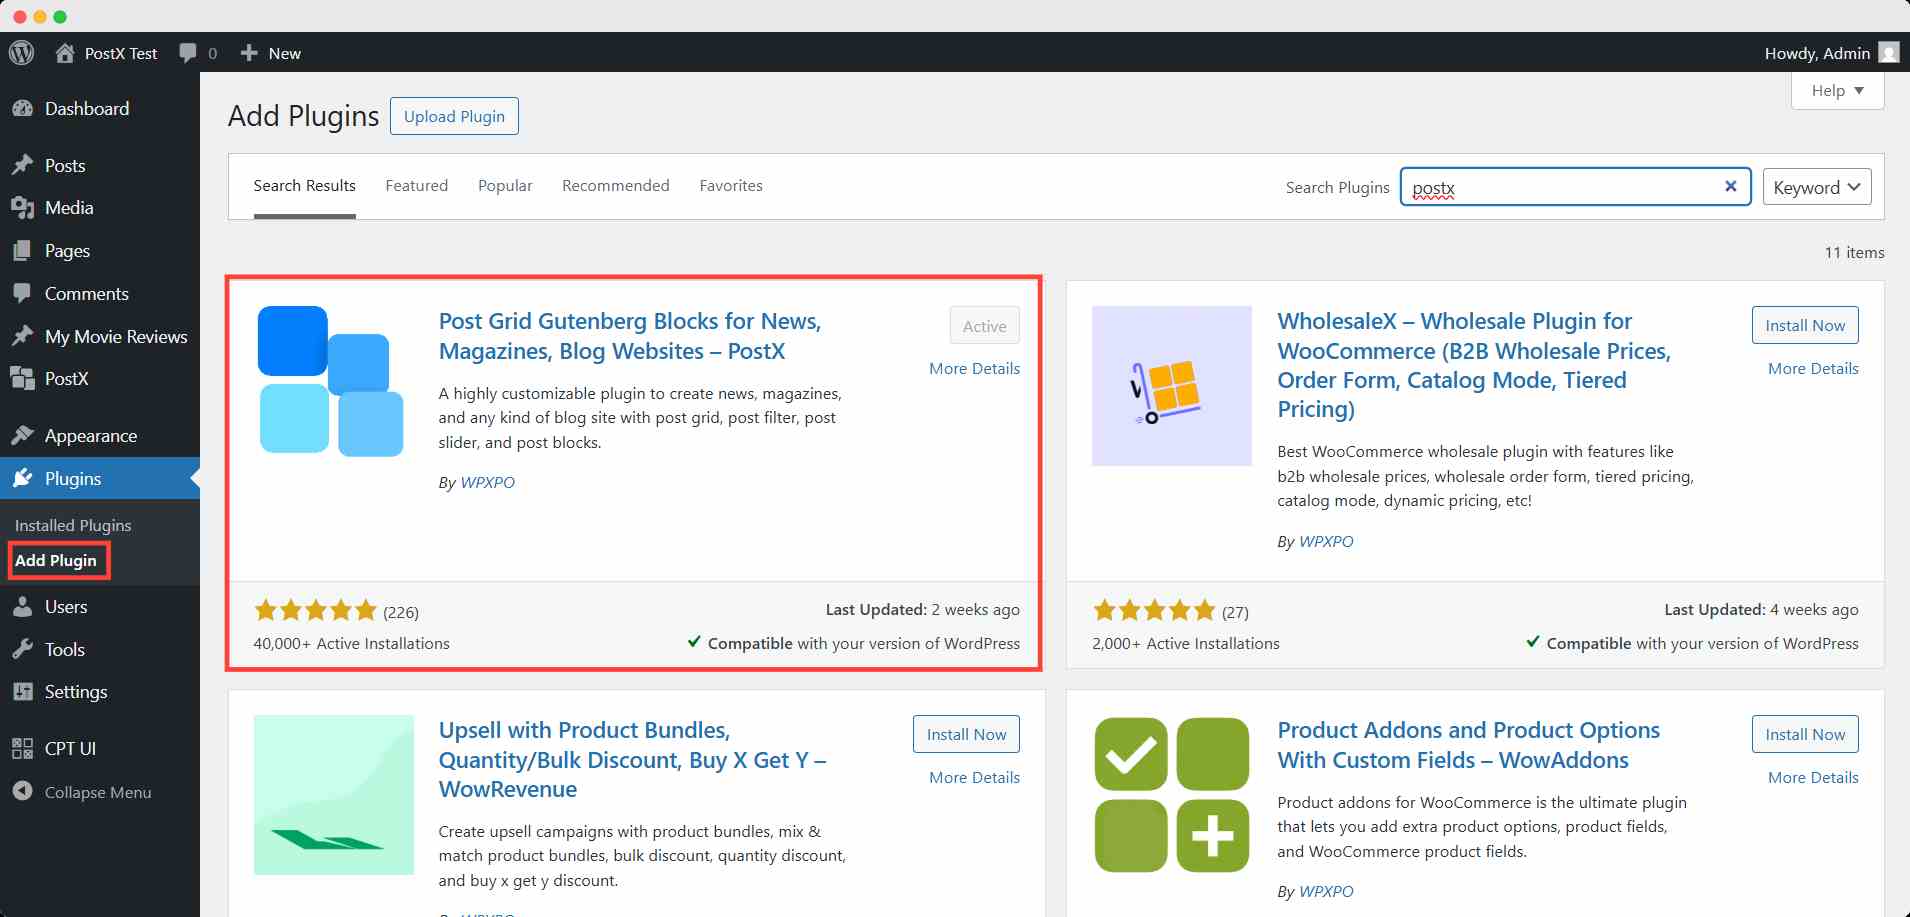
Task: Click the PostX plugin logo thumbnail
Action: point(331,381)
